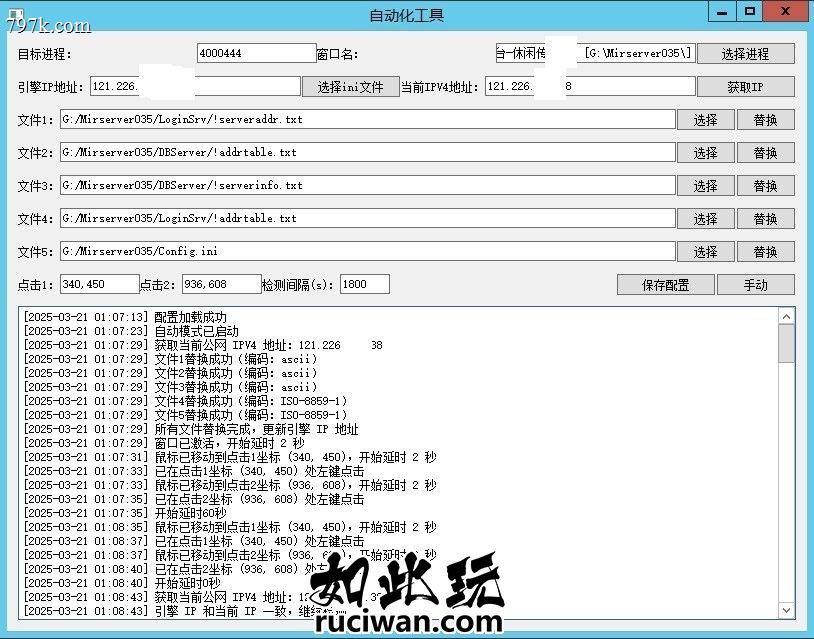Click the 手动 mode button

point(755,285)
